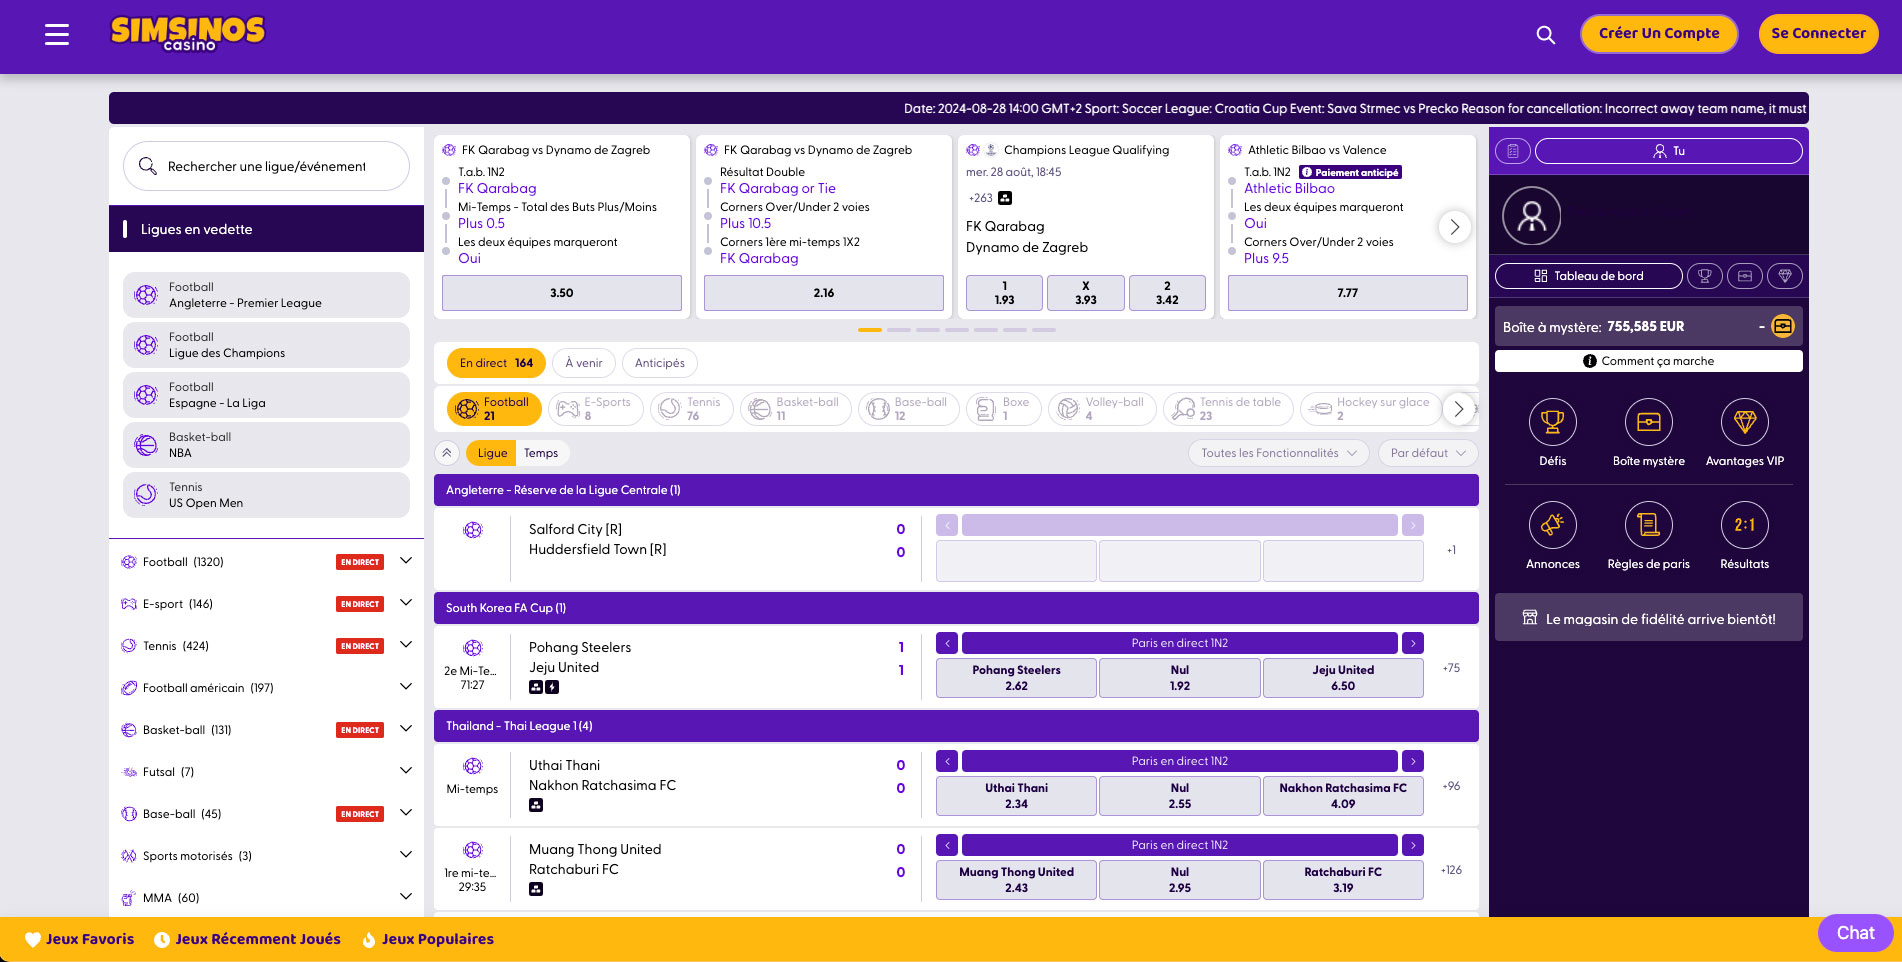Next market arrow for Uthai Thani match

point(1412,761)
